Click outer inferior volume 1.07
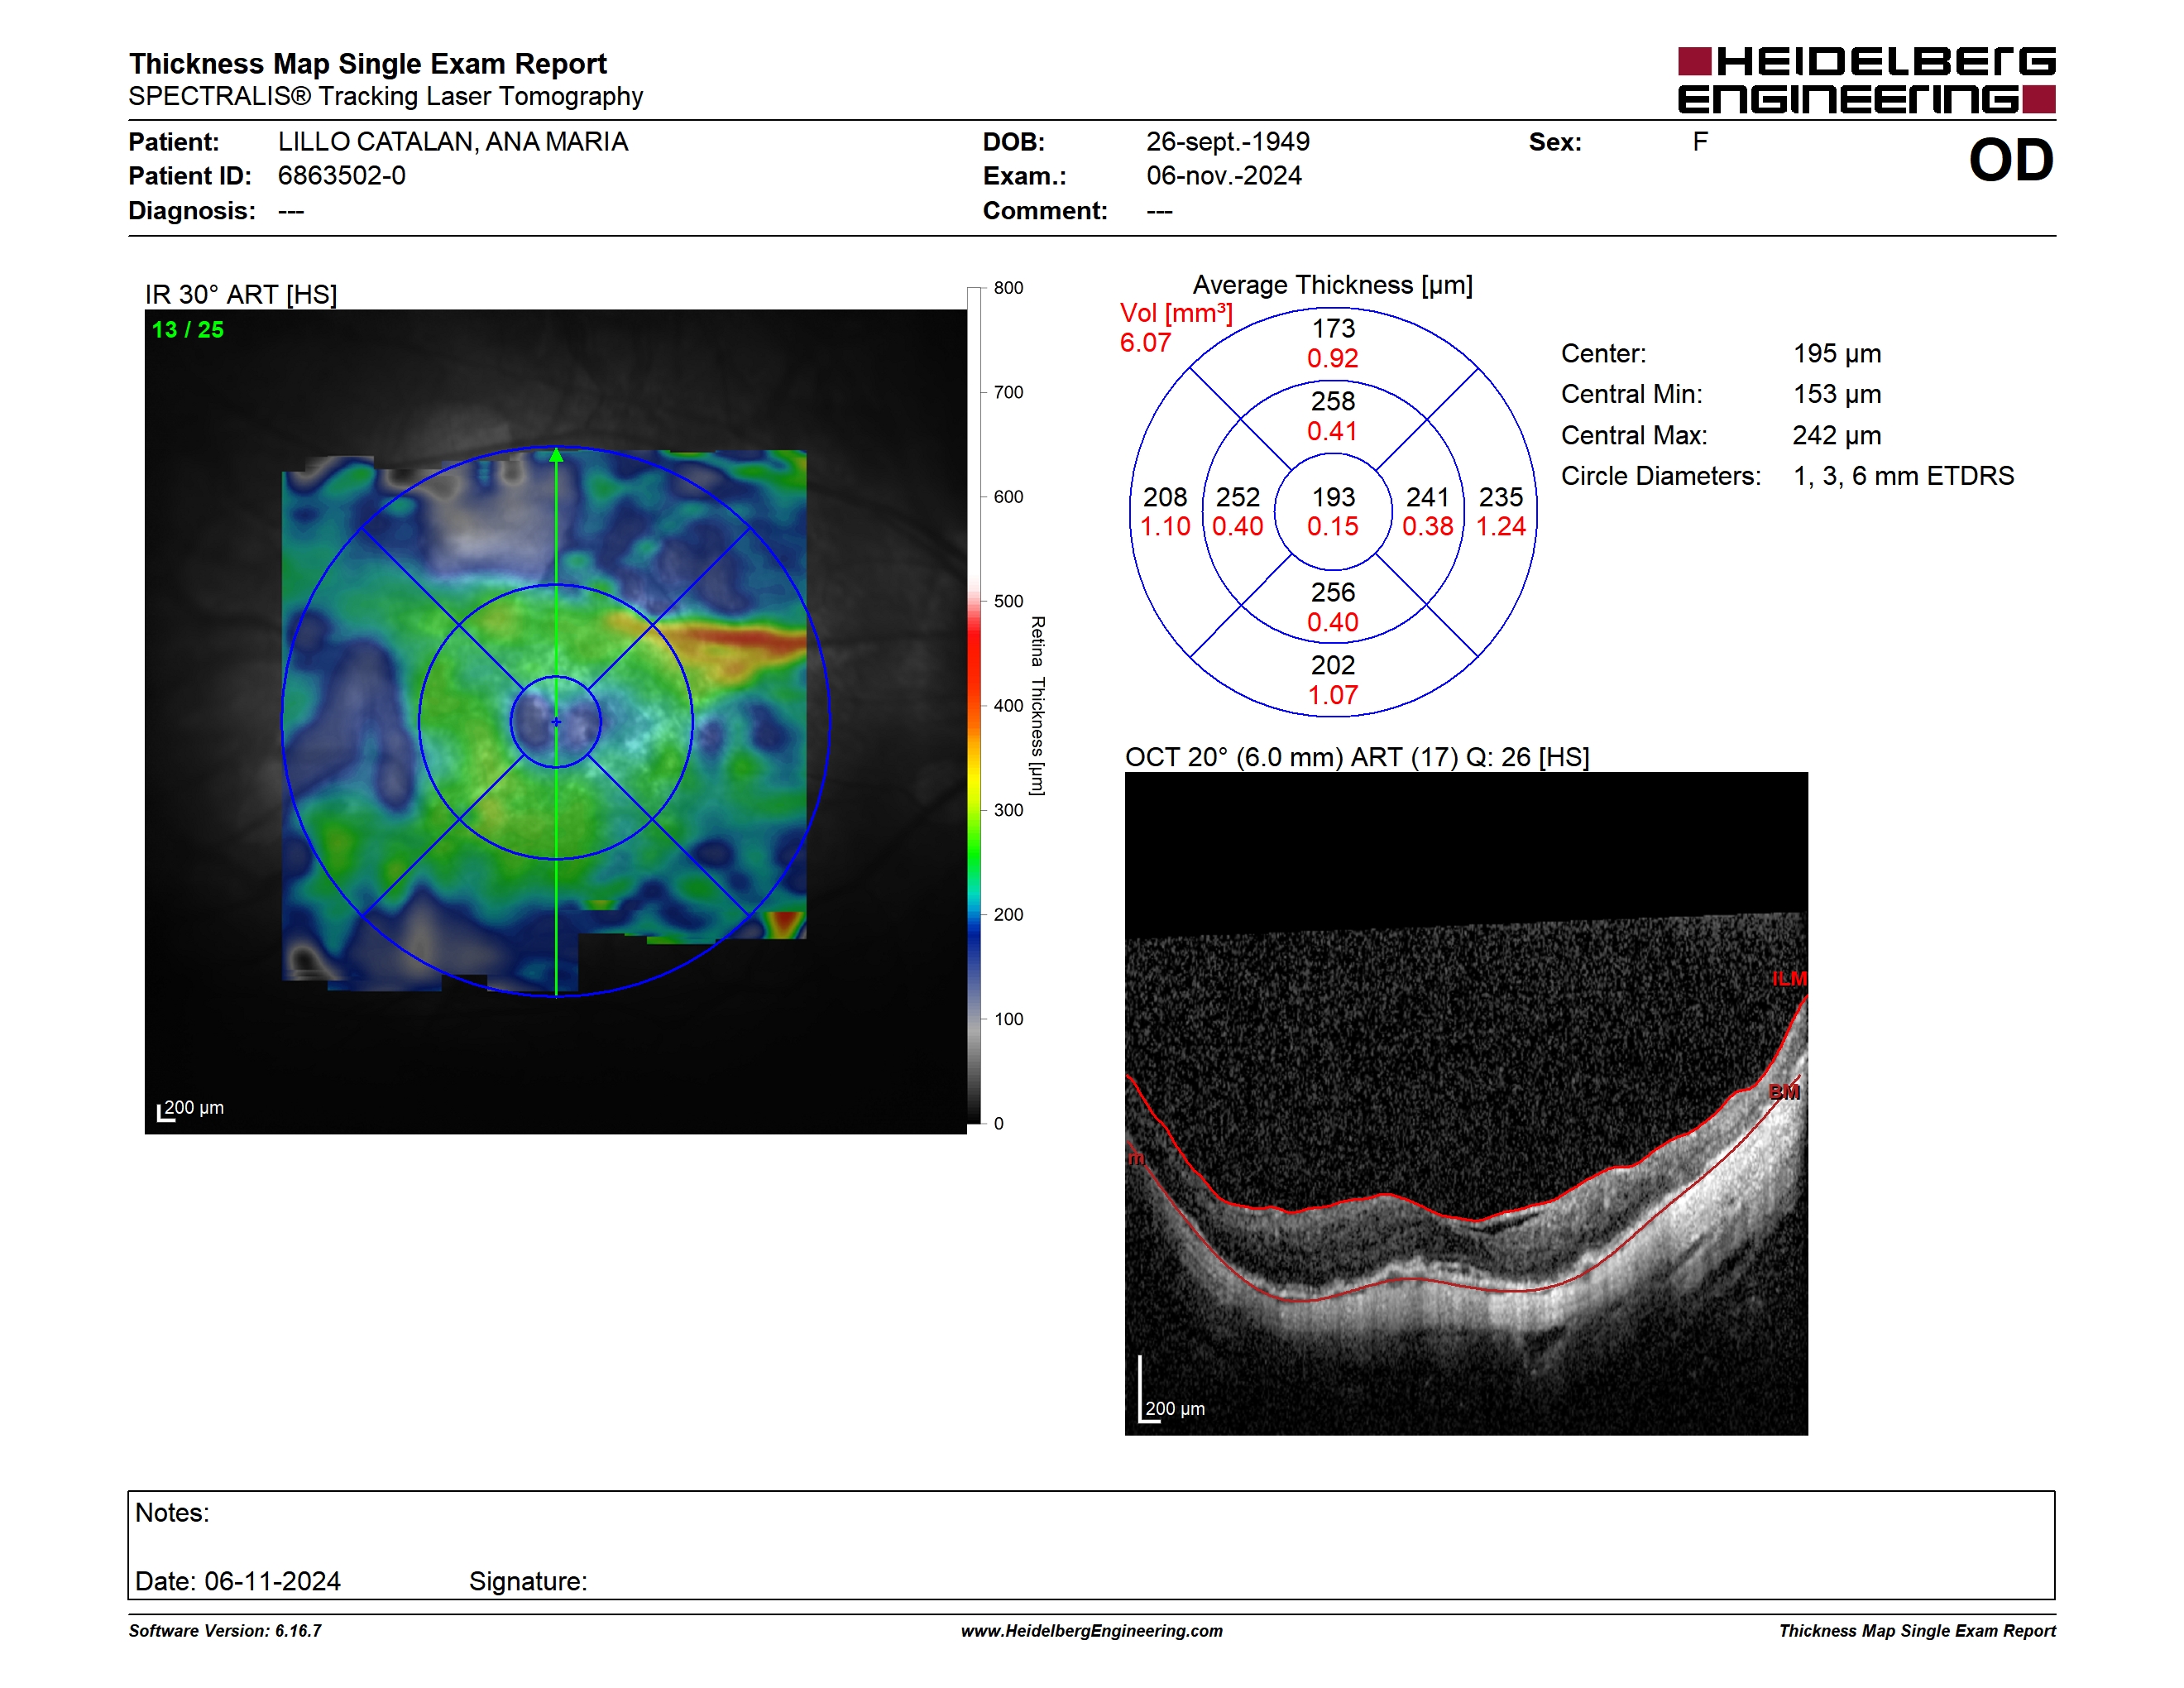Screen dimensions: 2184x1688 coord(1333,696)
